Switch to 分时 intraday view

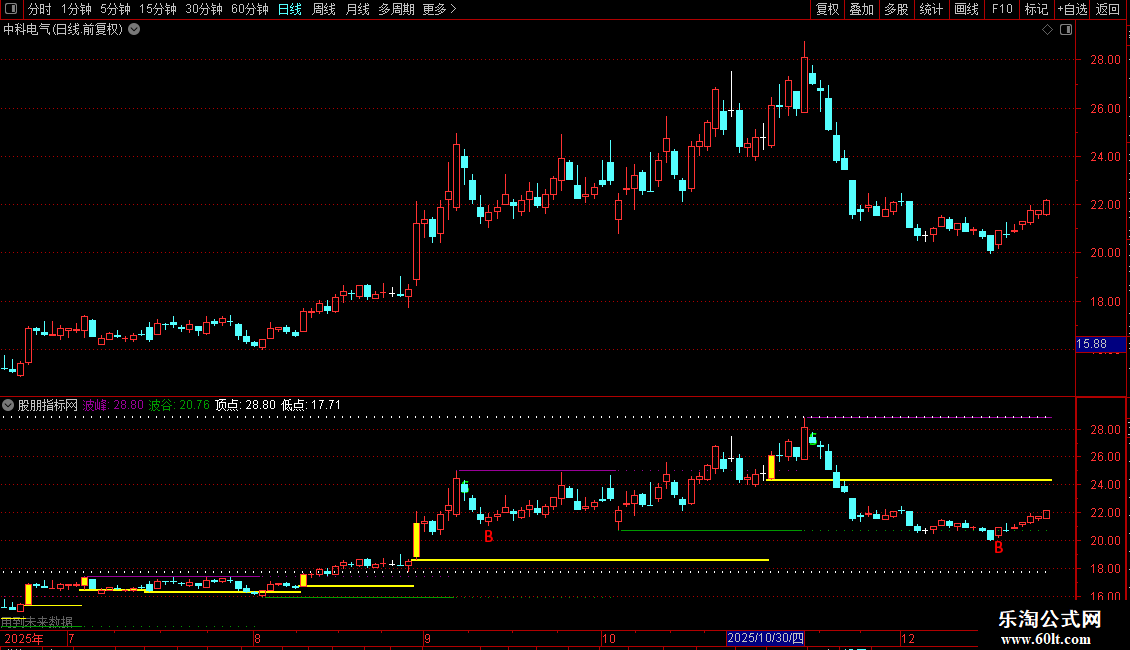click(x=40, y=9)
